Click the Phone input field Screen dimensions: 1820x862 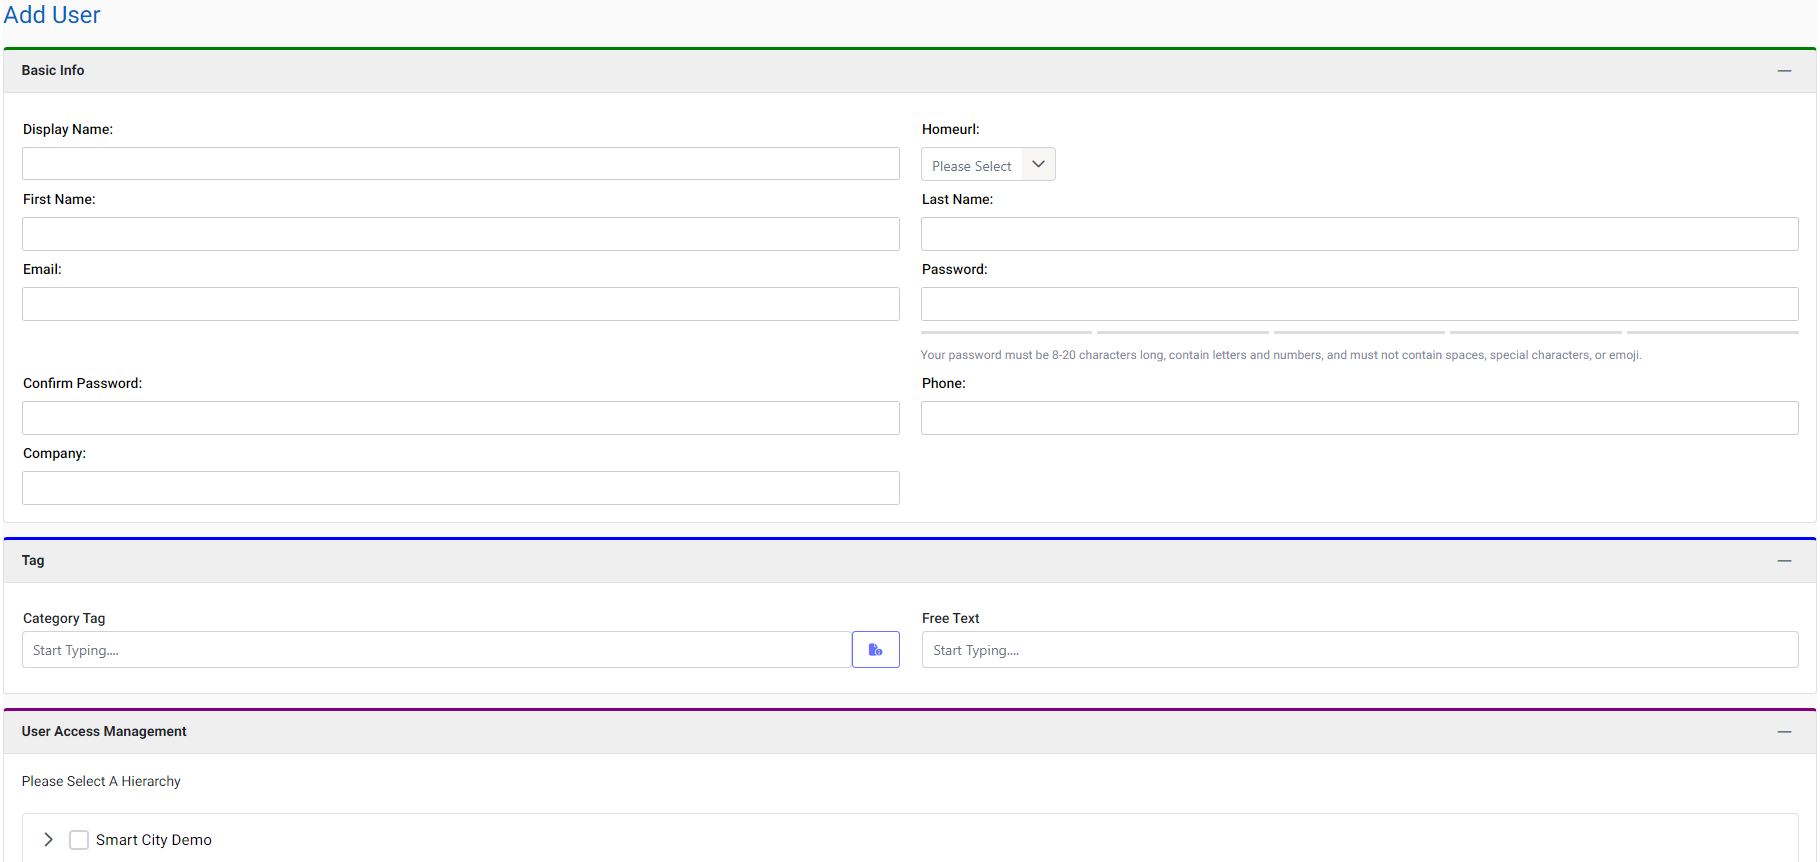(x=1359, y=418)
